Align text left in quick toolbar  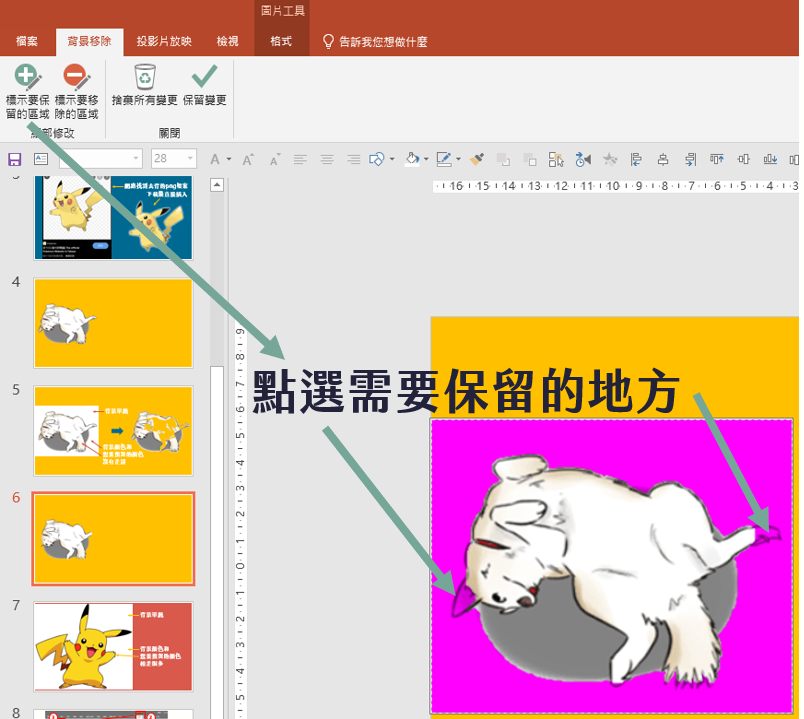(x=300, y=160)
